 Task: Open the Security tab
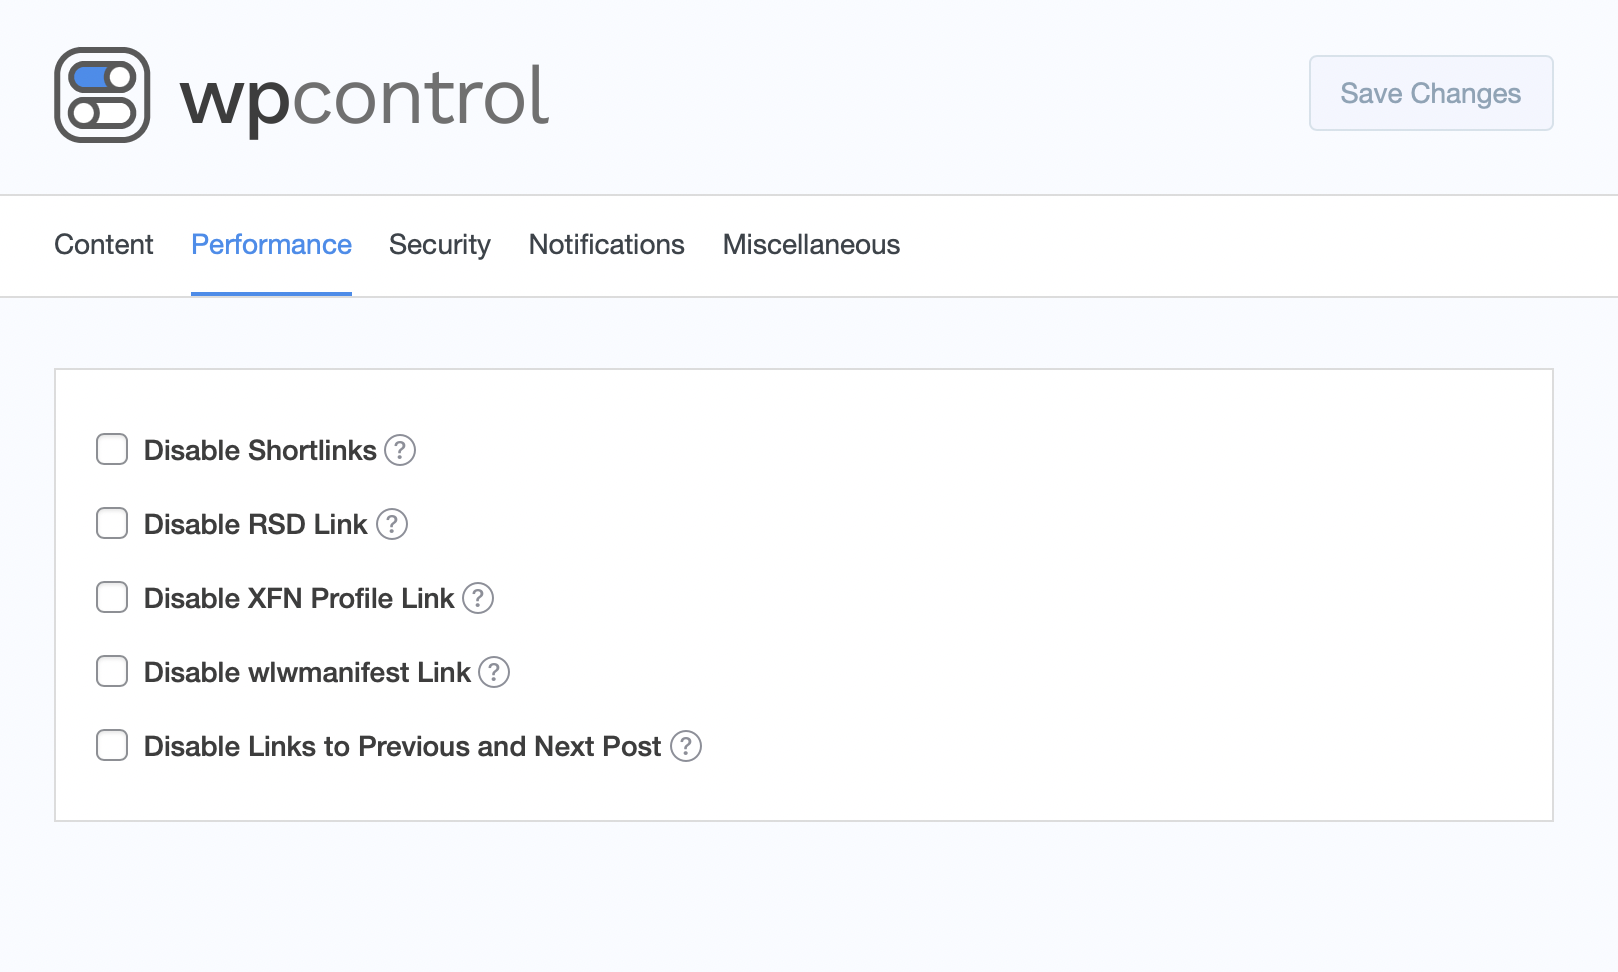[x=440, y=245]
